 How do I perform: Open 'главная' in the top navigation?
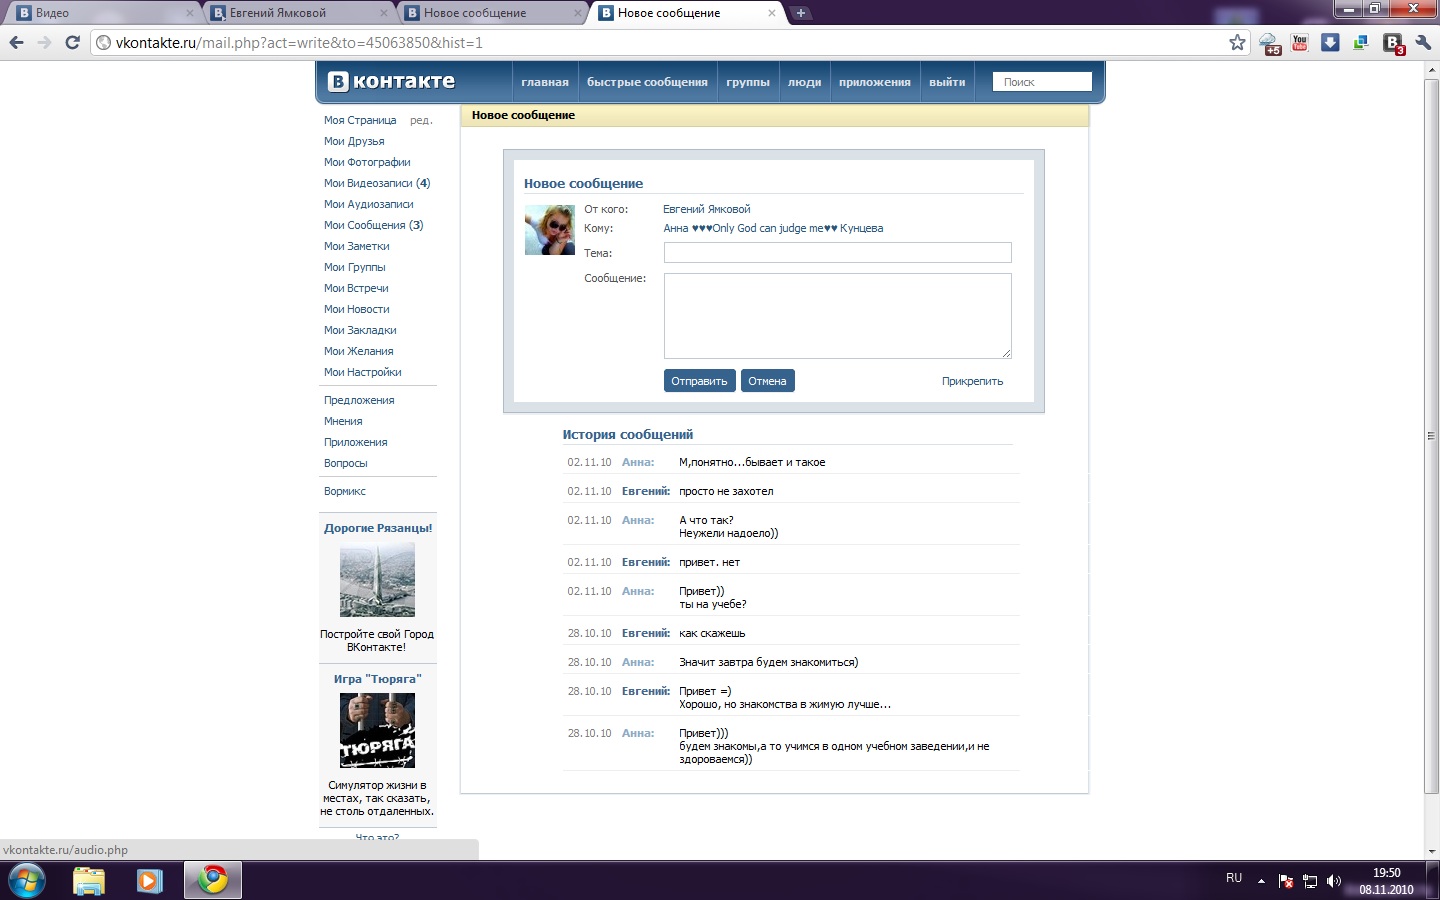(x=545, y=82)
